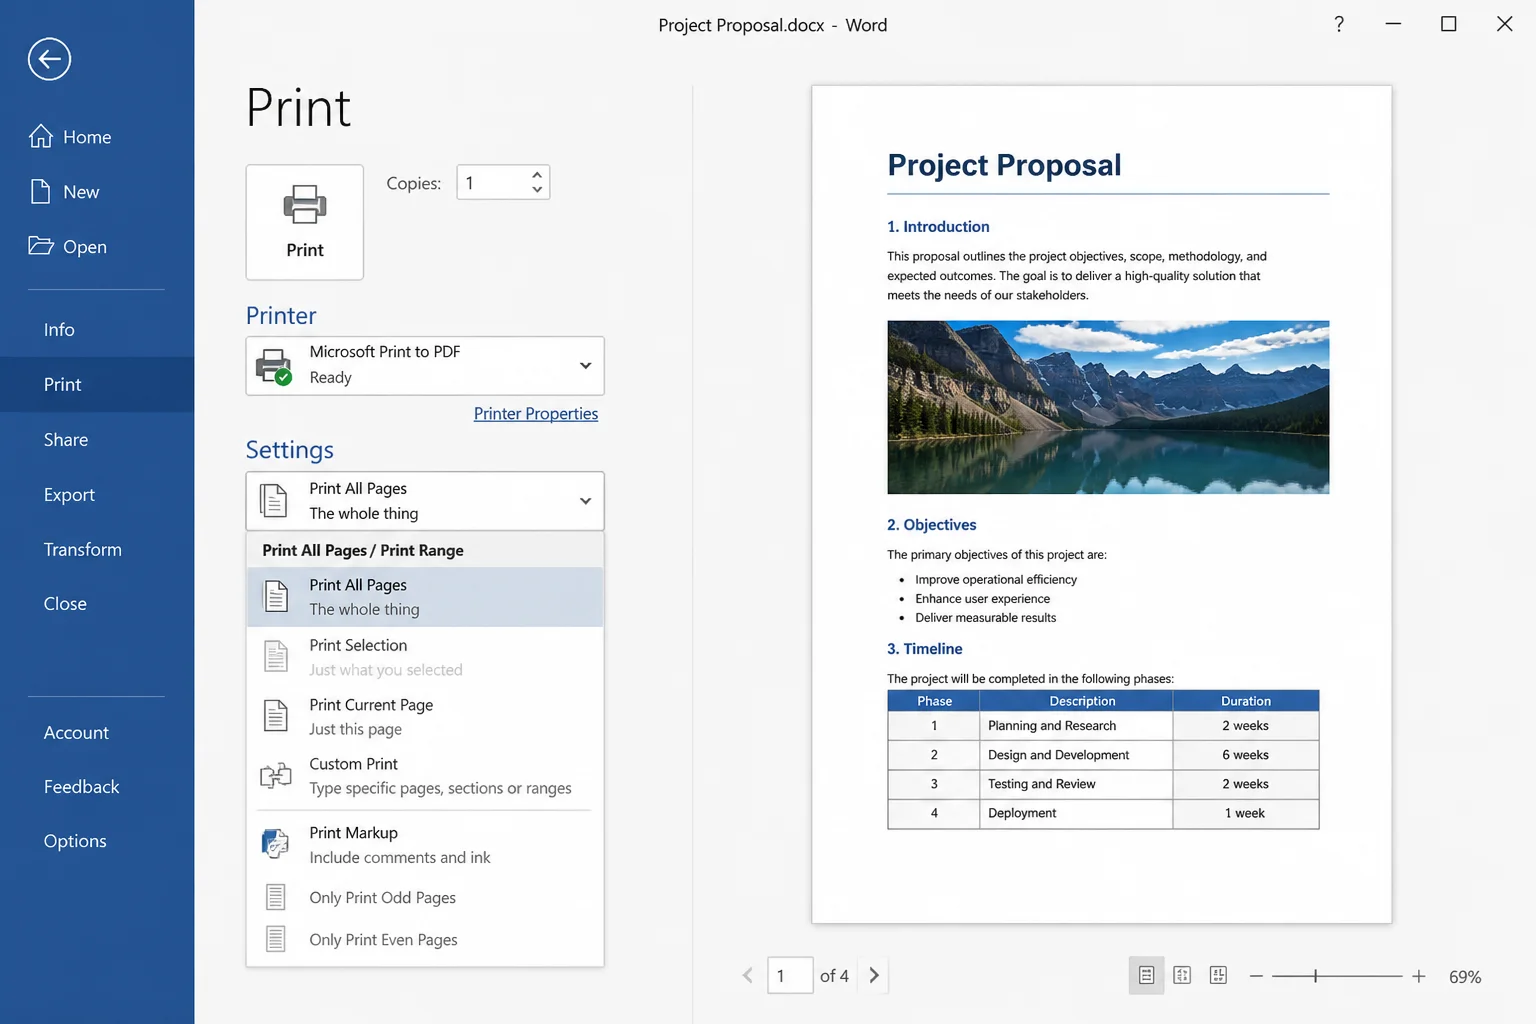Click the 69% zoom level
The height and width of the screenshot is (1024, 1536).
1465,977
